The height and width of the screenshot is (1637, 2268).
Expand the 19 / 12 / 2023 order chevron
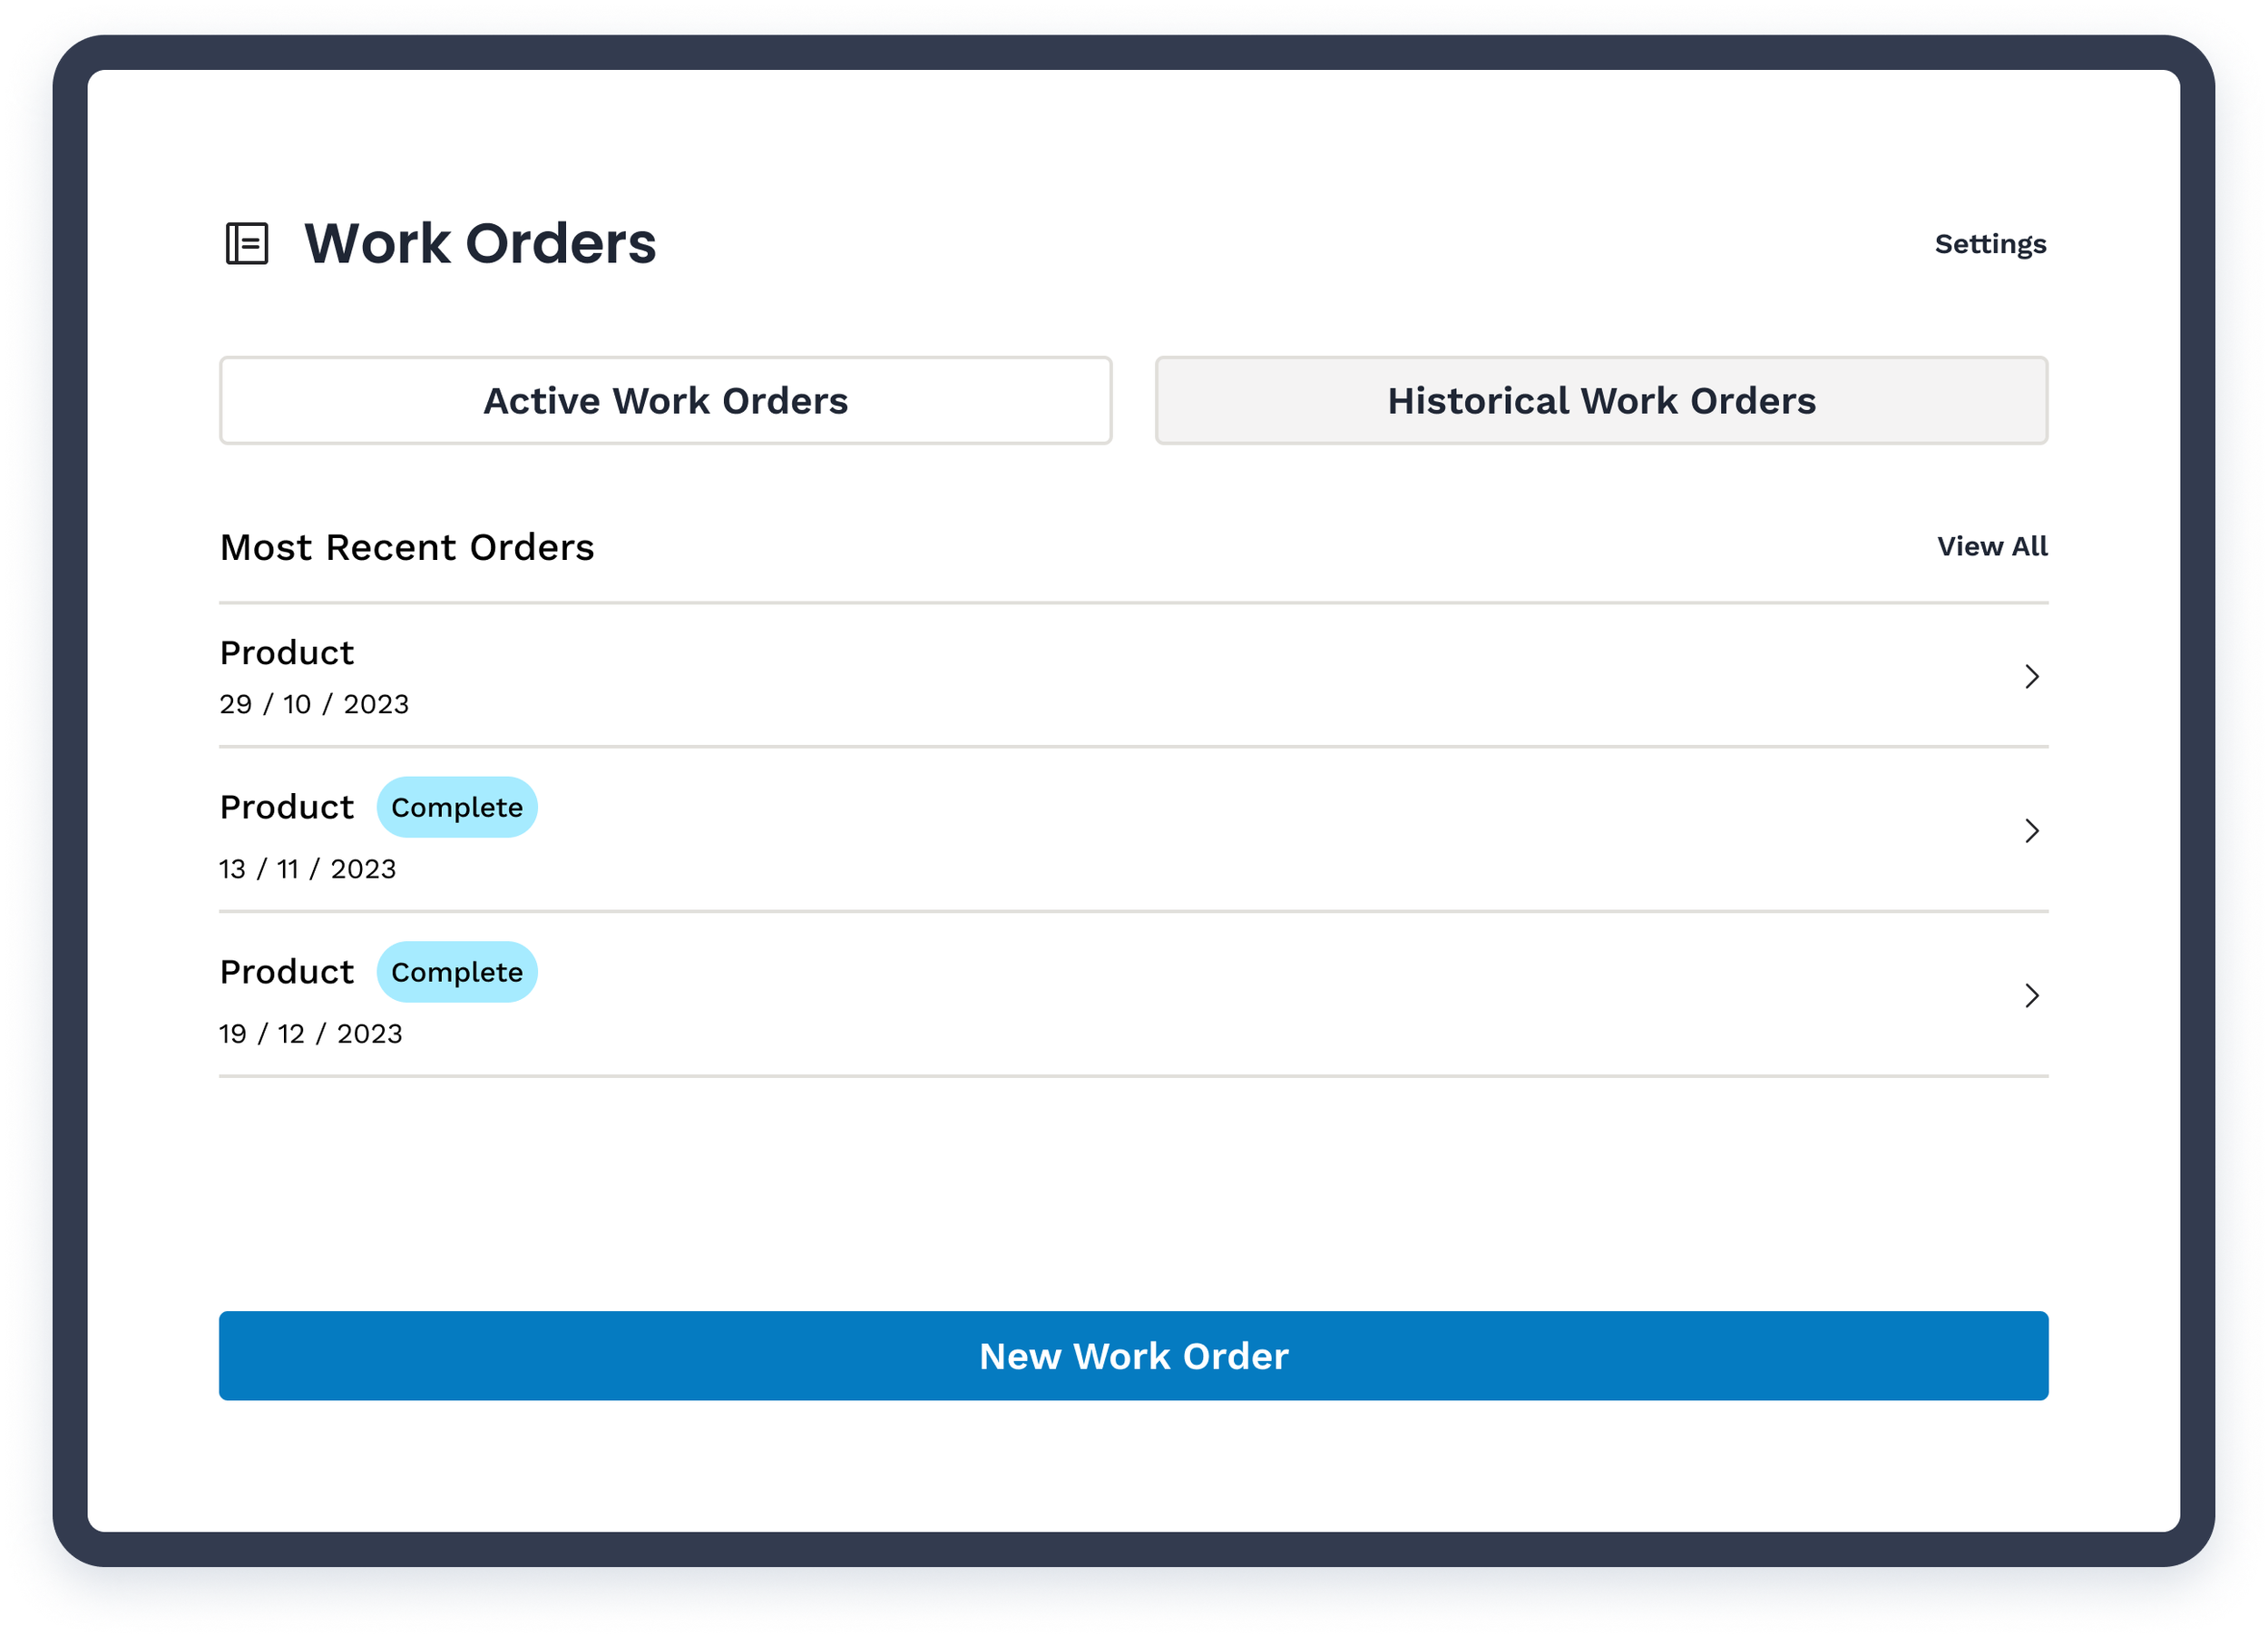2031,996
